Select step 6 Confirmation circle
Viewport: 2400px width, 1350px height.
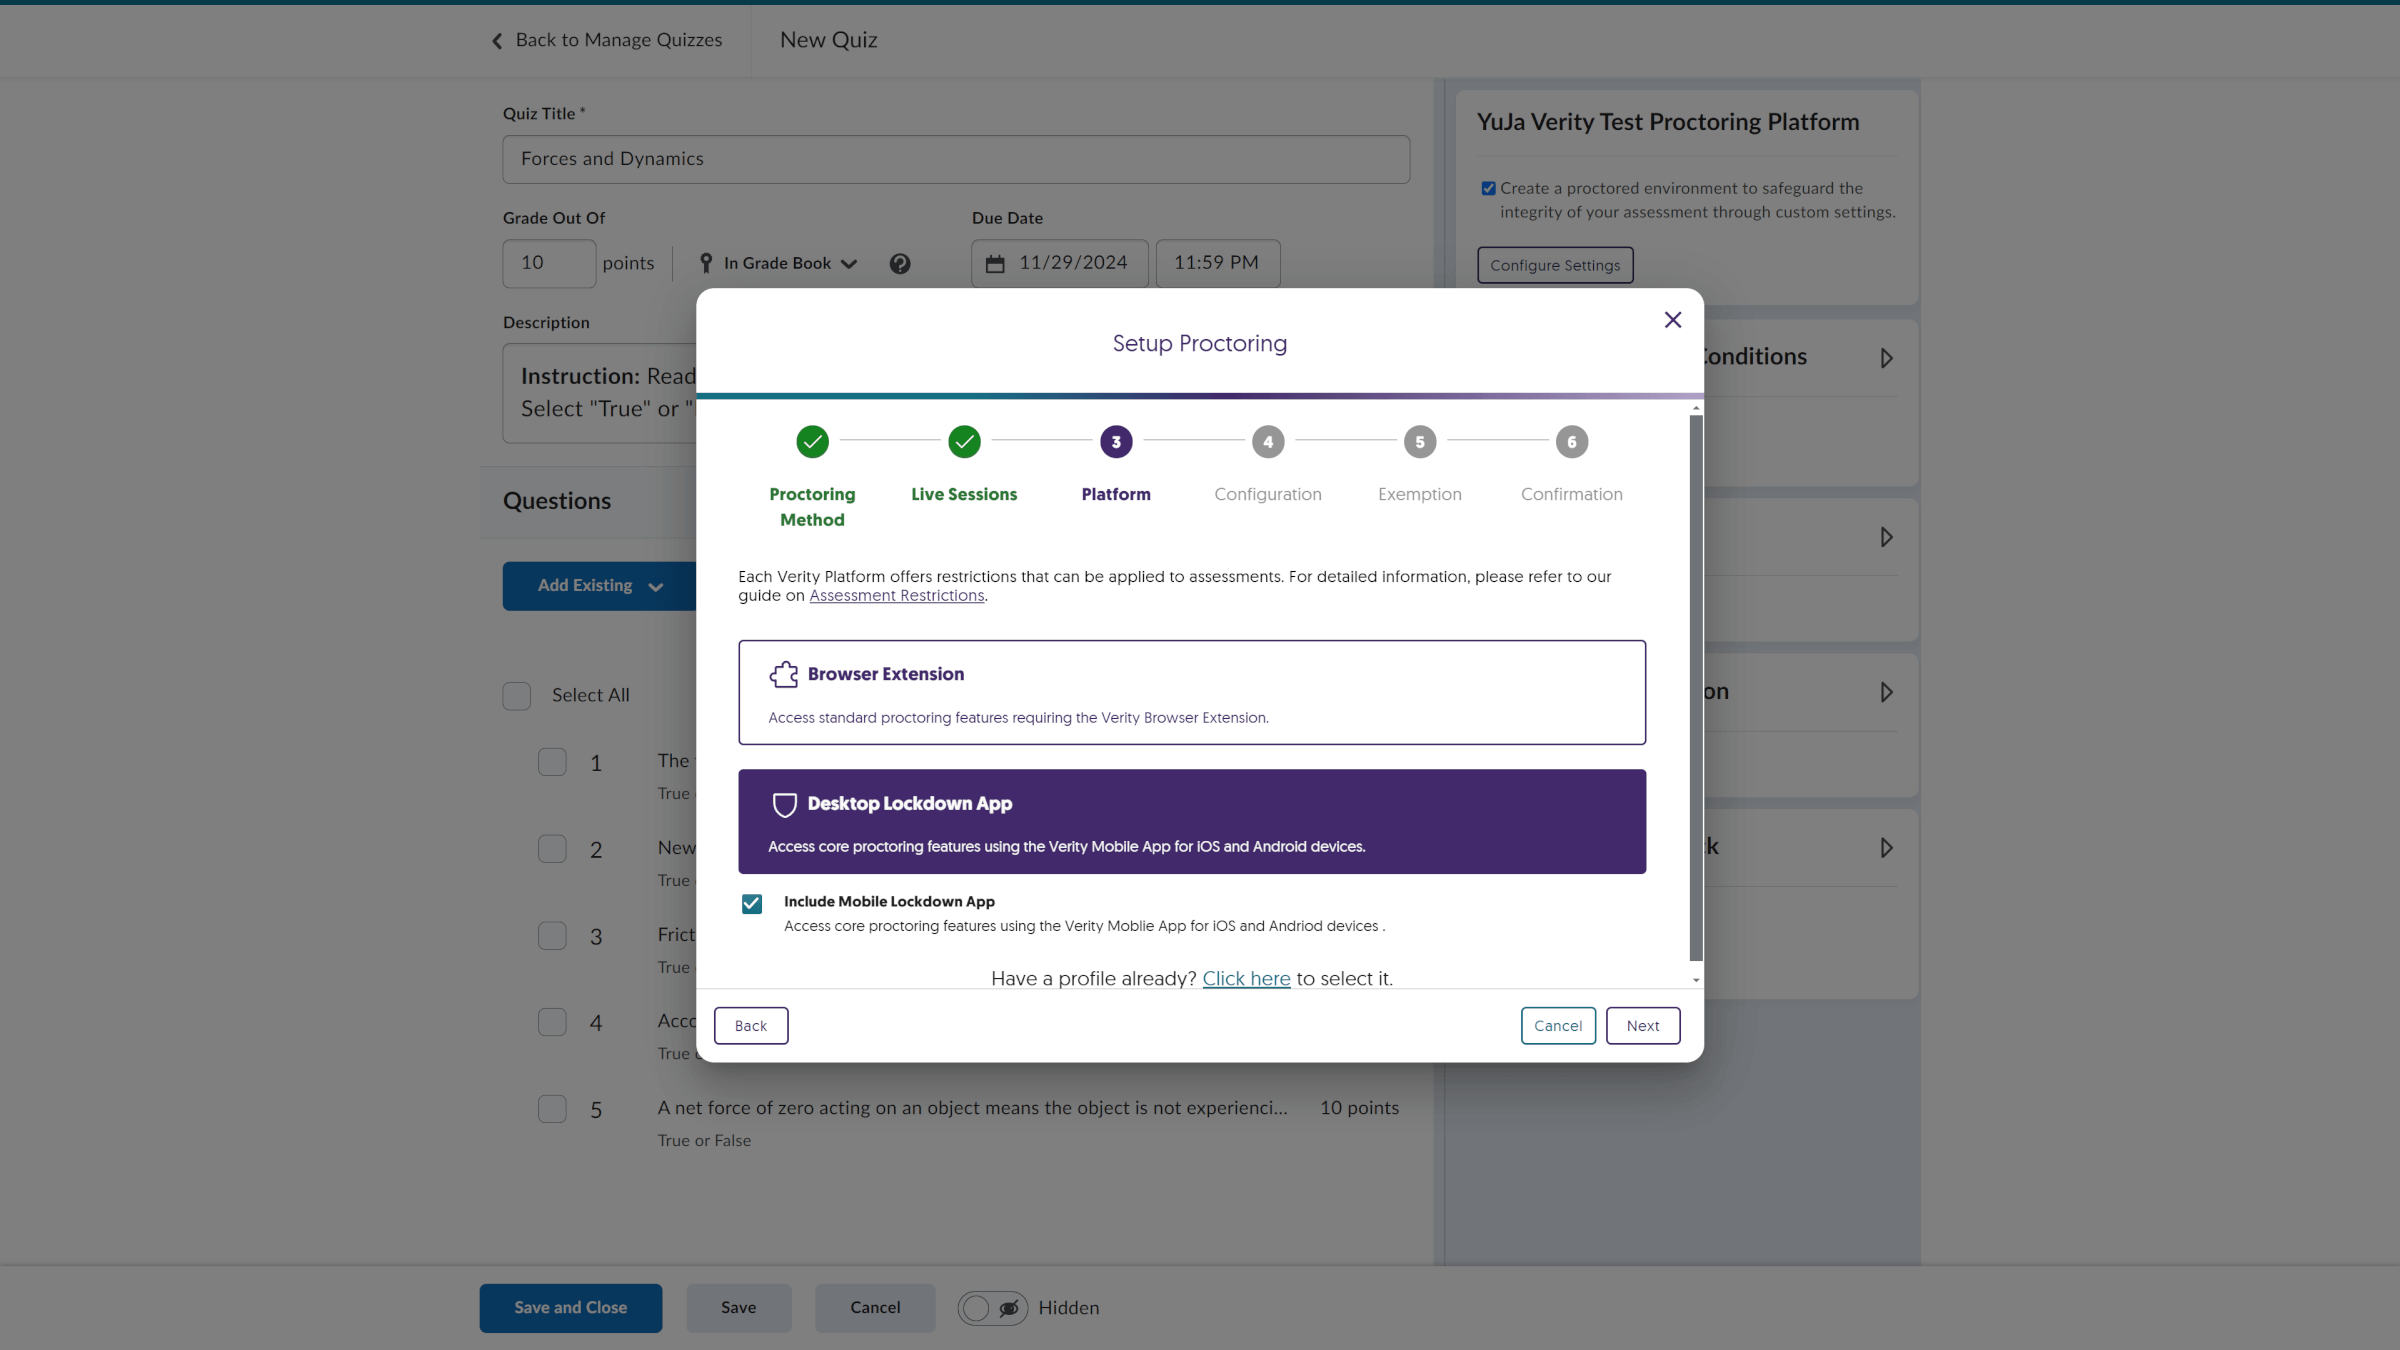tap(1572, 441)
